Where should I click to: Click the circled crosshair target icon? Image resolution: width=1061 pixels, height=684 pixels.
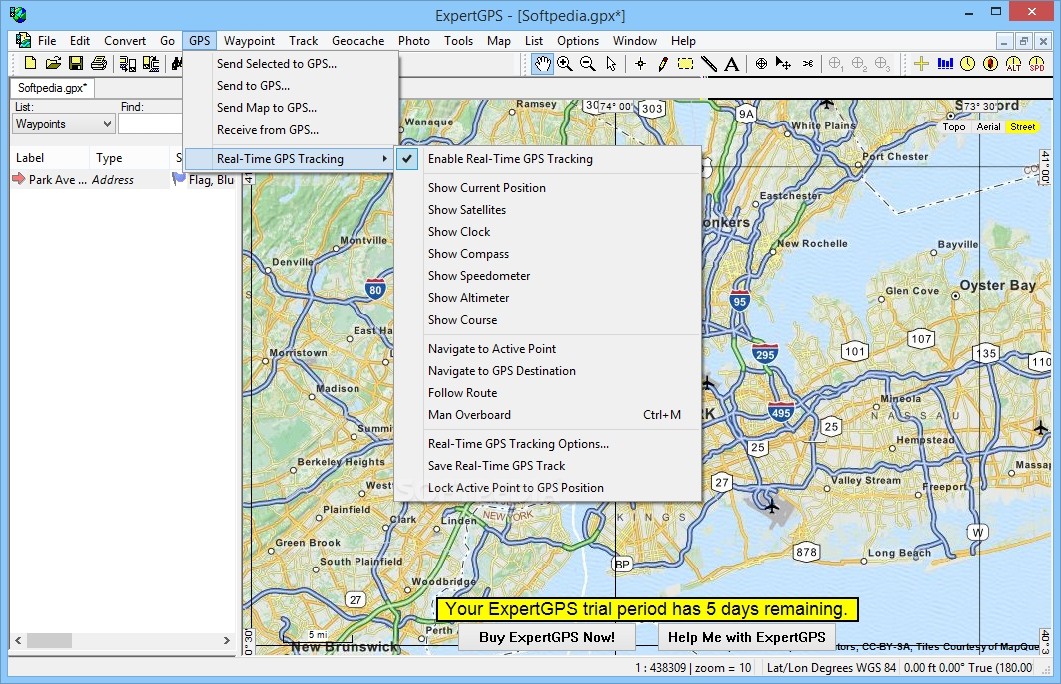coord(761,64)
